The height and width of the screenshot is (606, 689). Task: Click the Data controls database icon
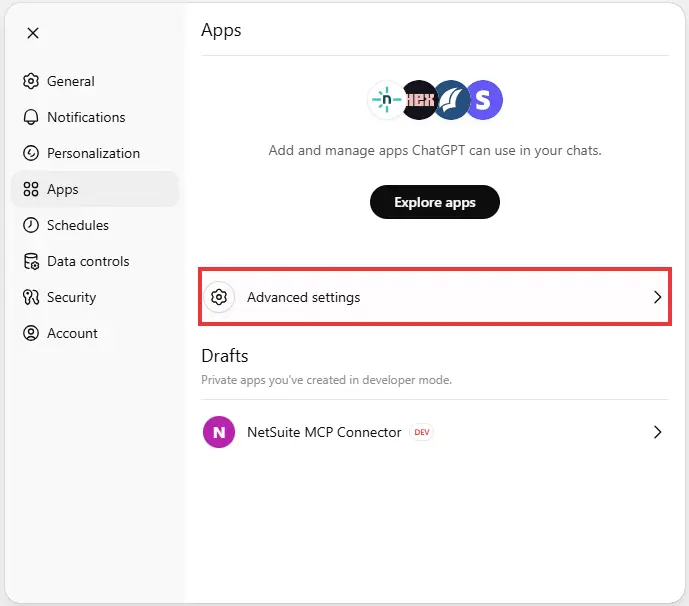(31, 261)
